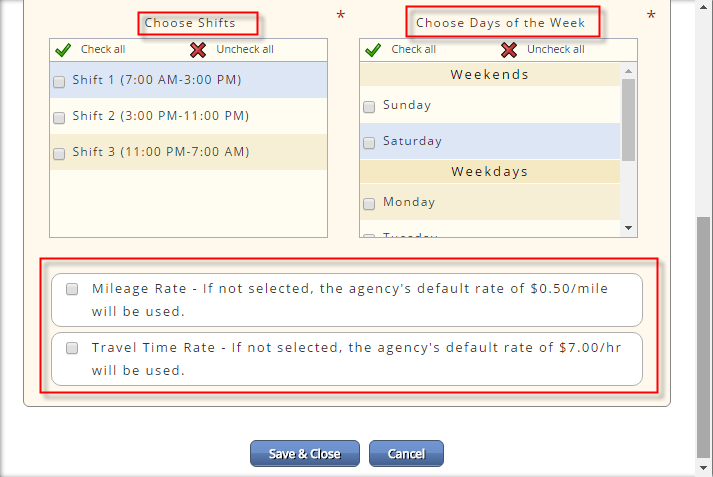Viewport: 713px width, 477px height.
Task: Click days list scrollbar up arrow
Action: pyautogui.click(x=629, y=71)
